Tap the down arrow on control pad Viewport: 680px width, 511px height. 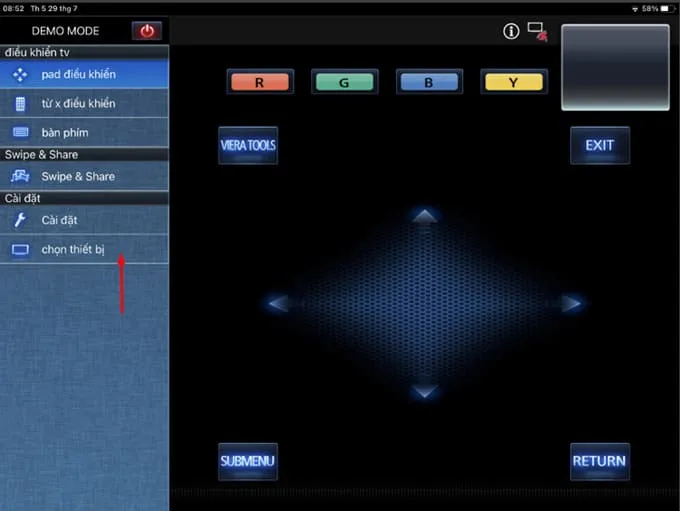click(x=425, y=392)
